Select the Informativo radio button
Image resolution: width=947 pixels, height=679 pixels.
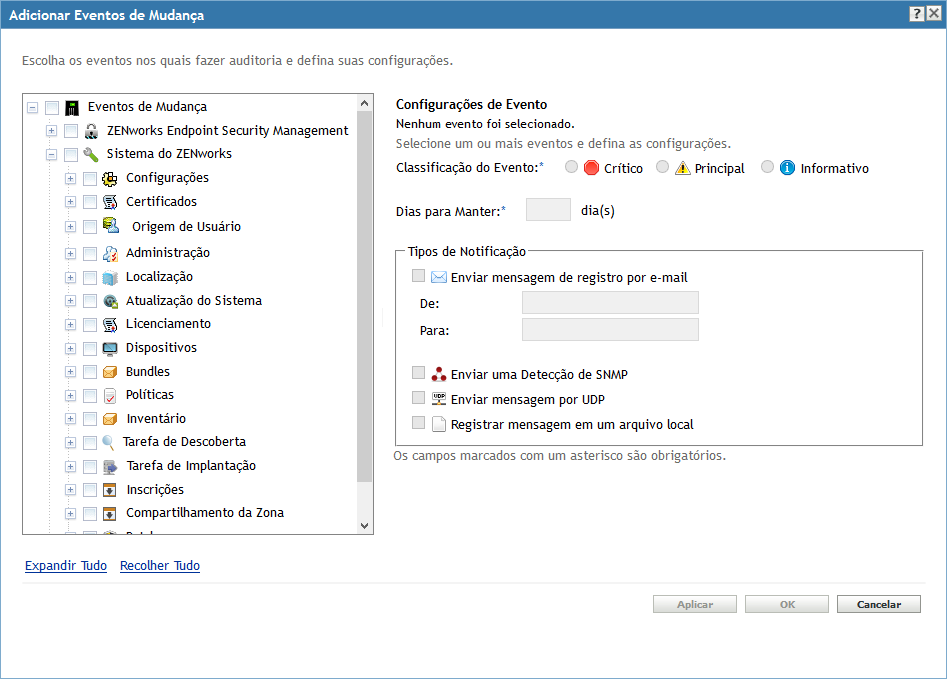click(x=767, y=167)
